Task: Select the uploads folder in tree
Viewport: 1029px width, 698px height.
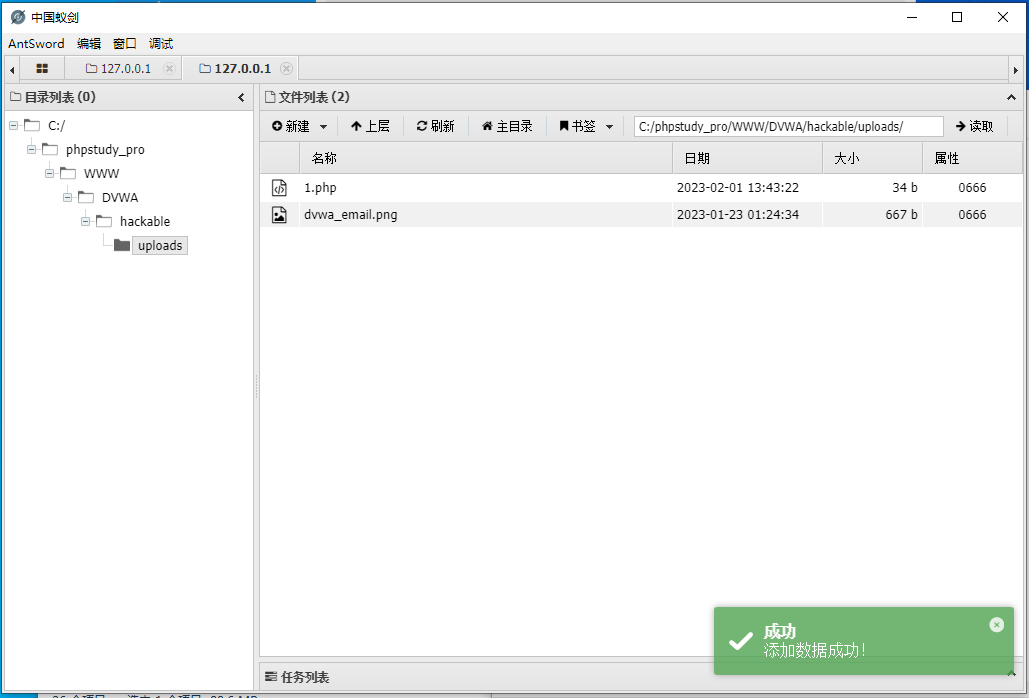Action: [160, 245]
